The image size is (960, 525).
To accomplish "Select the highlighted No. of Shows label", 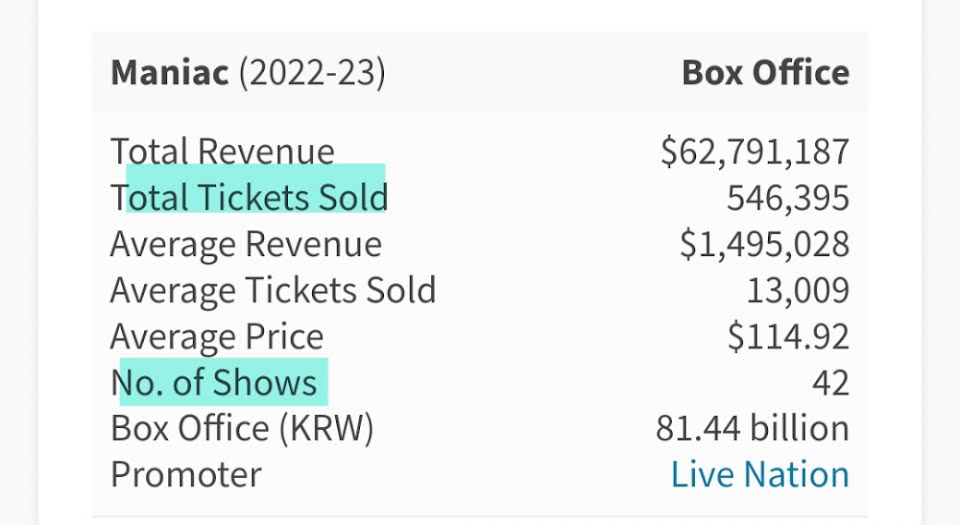I will point(214,382).
